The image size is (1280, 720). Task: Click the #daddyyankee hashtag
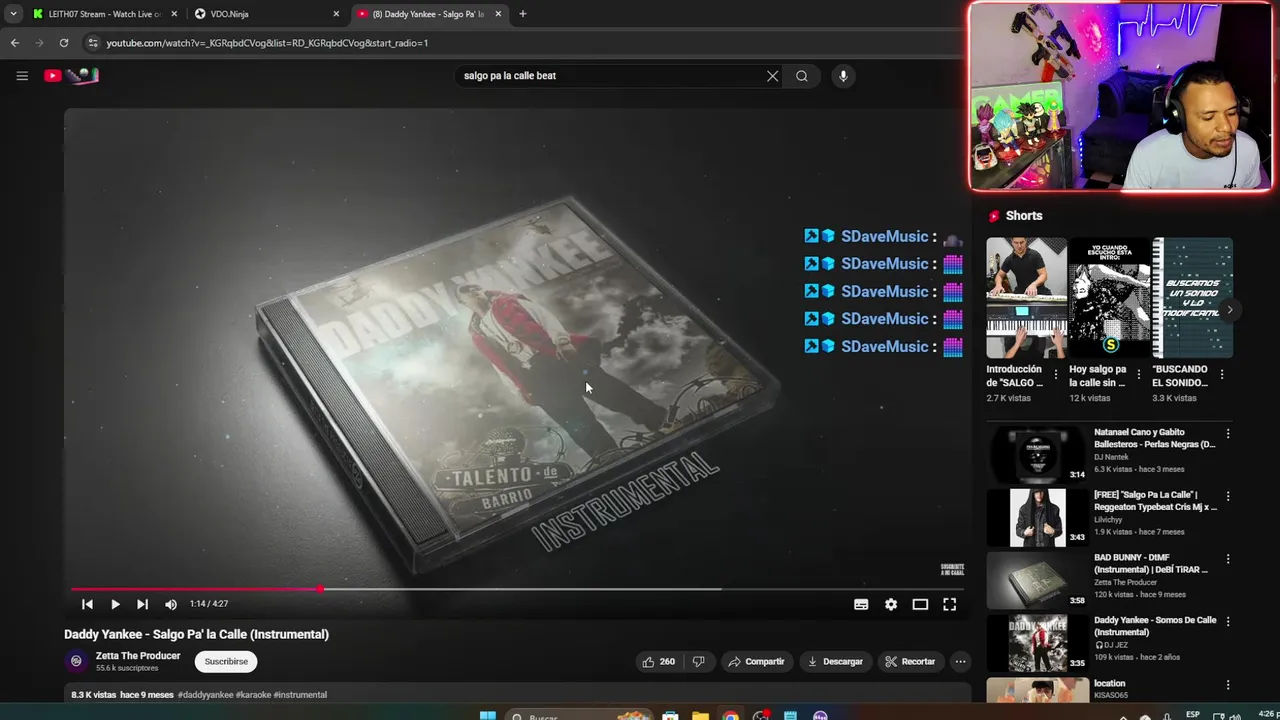coord(205,695)
